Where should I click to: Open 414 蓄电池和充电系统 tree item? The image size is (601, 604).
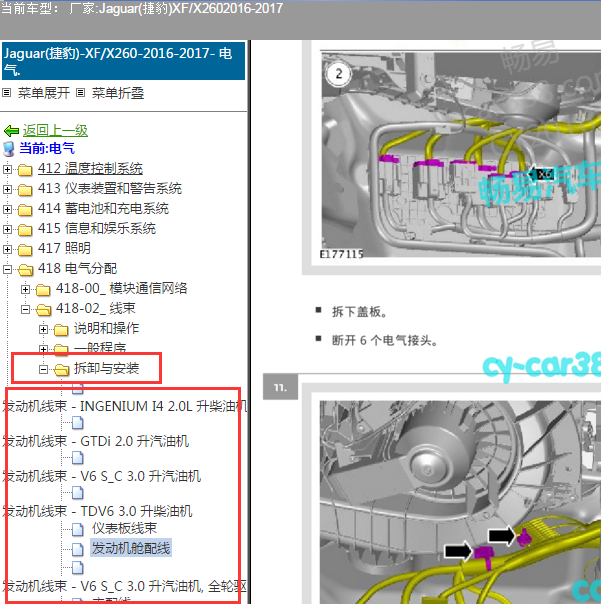[103, 209]
